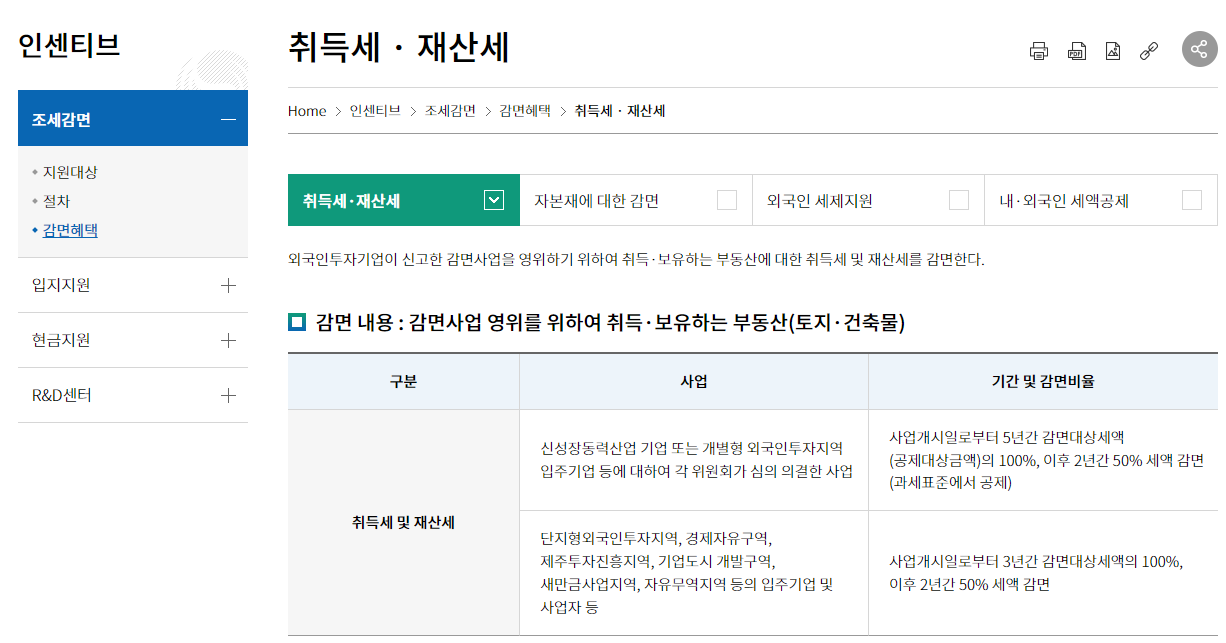The width and height of the screenshot is (1226, 643).
Task: Expand the 현금지원 section plus icon
Action: pyautogui.click(x=228, y=340)
